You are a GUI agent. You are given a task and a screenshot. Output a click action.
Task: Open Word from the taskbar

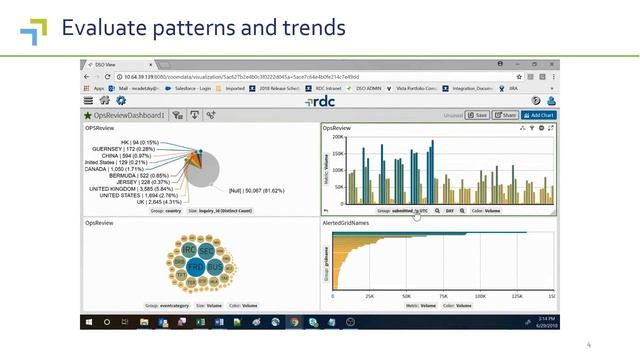point(219,322)
